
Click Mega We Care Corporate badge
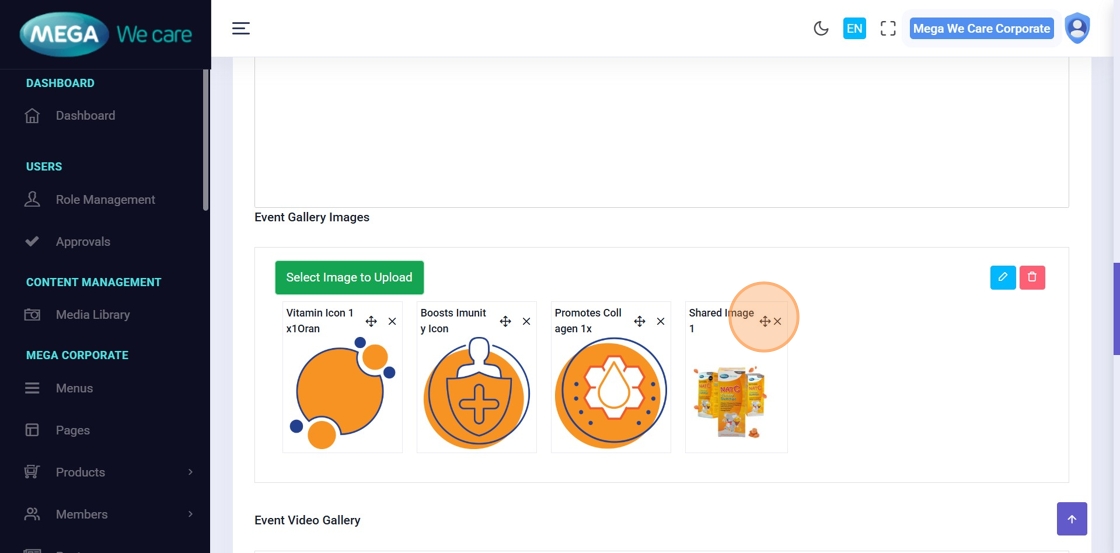pyautogui.click(x=981, y=29)
